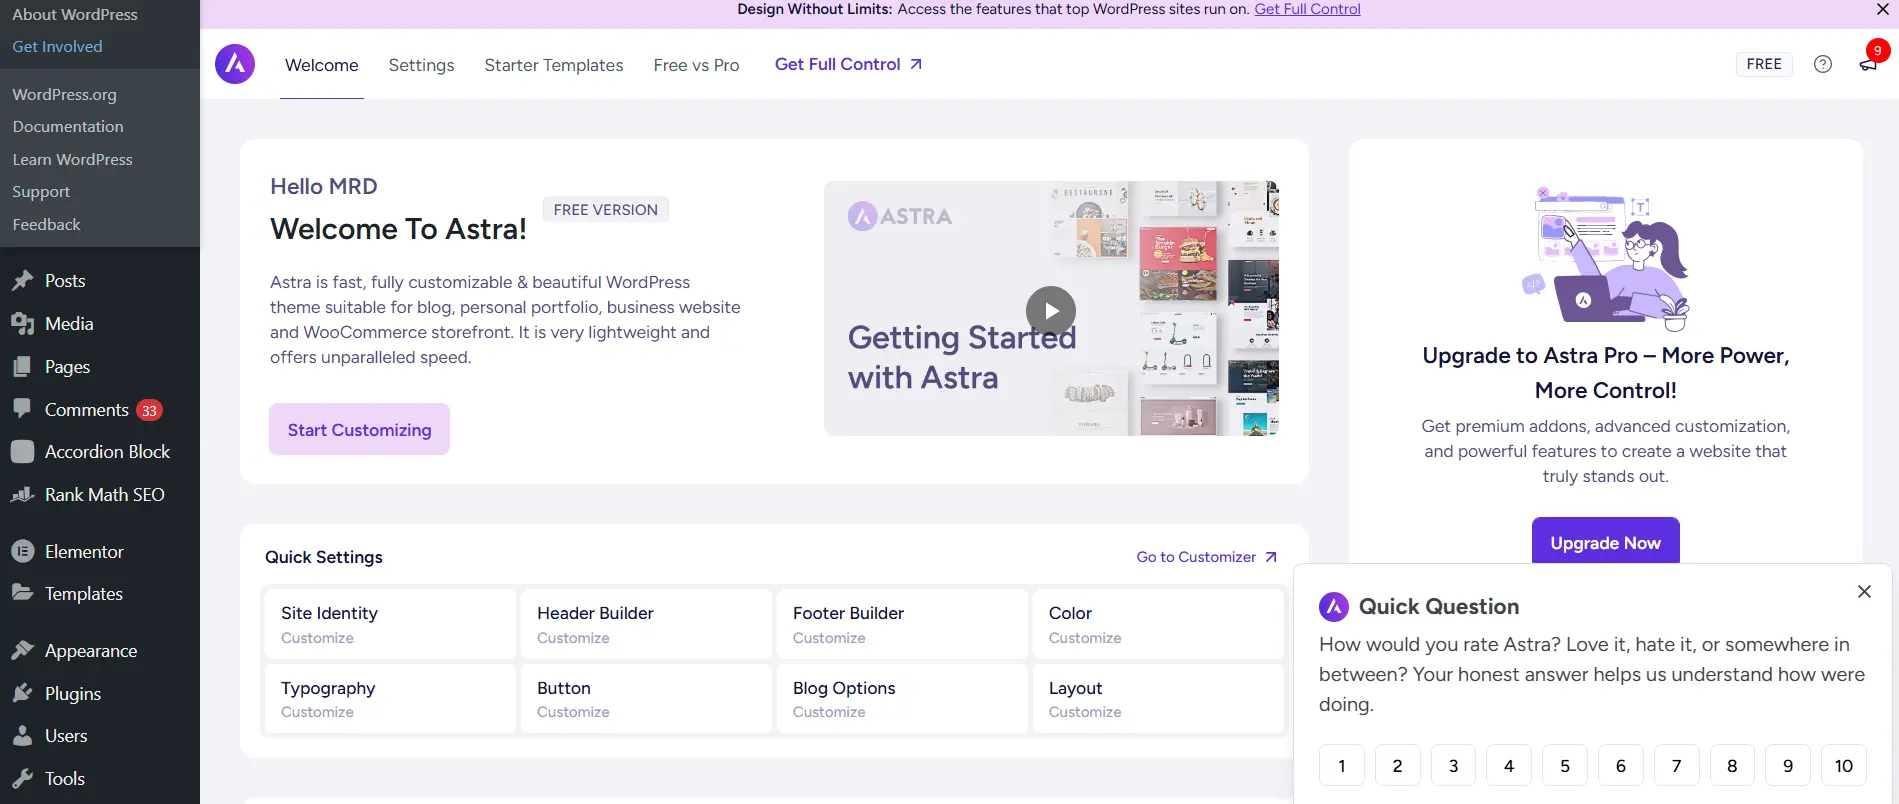Click the Astra icon in Quick Question popup

point(1334,607)
